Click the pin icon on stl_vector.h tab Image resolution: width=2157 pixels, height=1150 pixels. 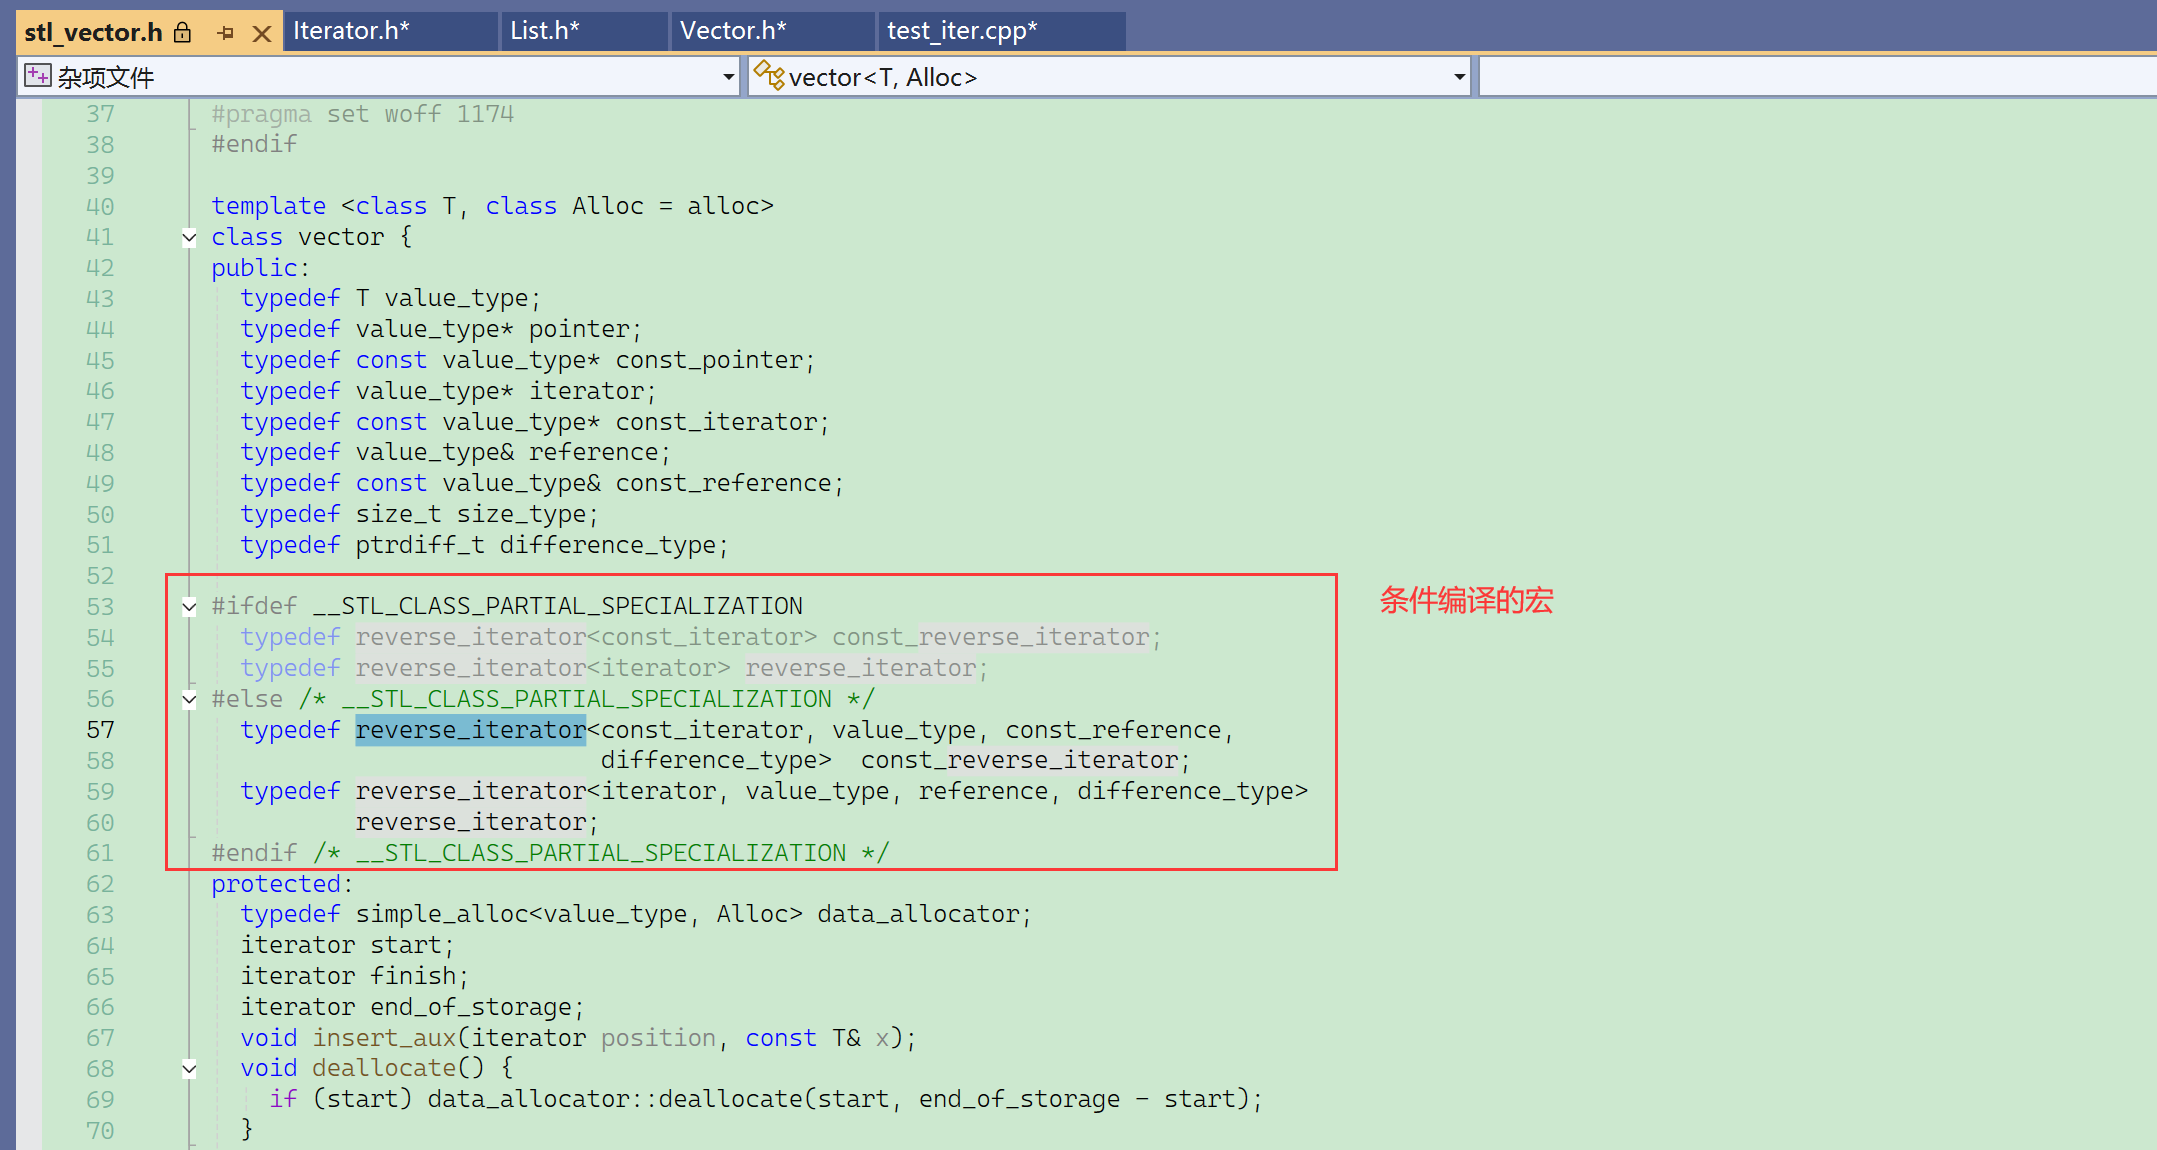[226, 33]
